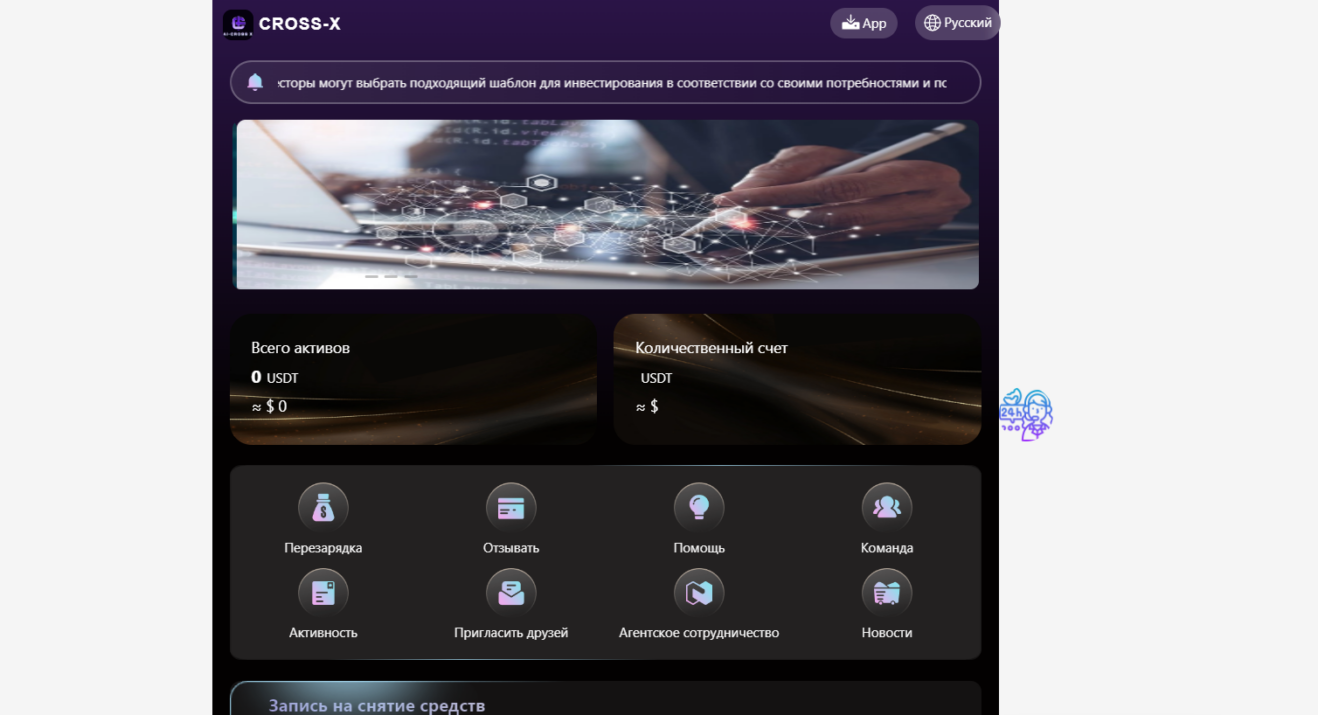1318x715 pixels.
Task: Click the notification bell icon
Action: [x=255, y=82]
